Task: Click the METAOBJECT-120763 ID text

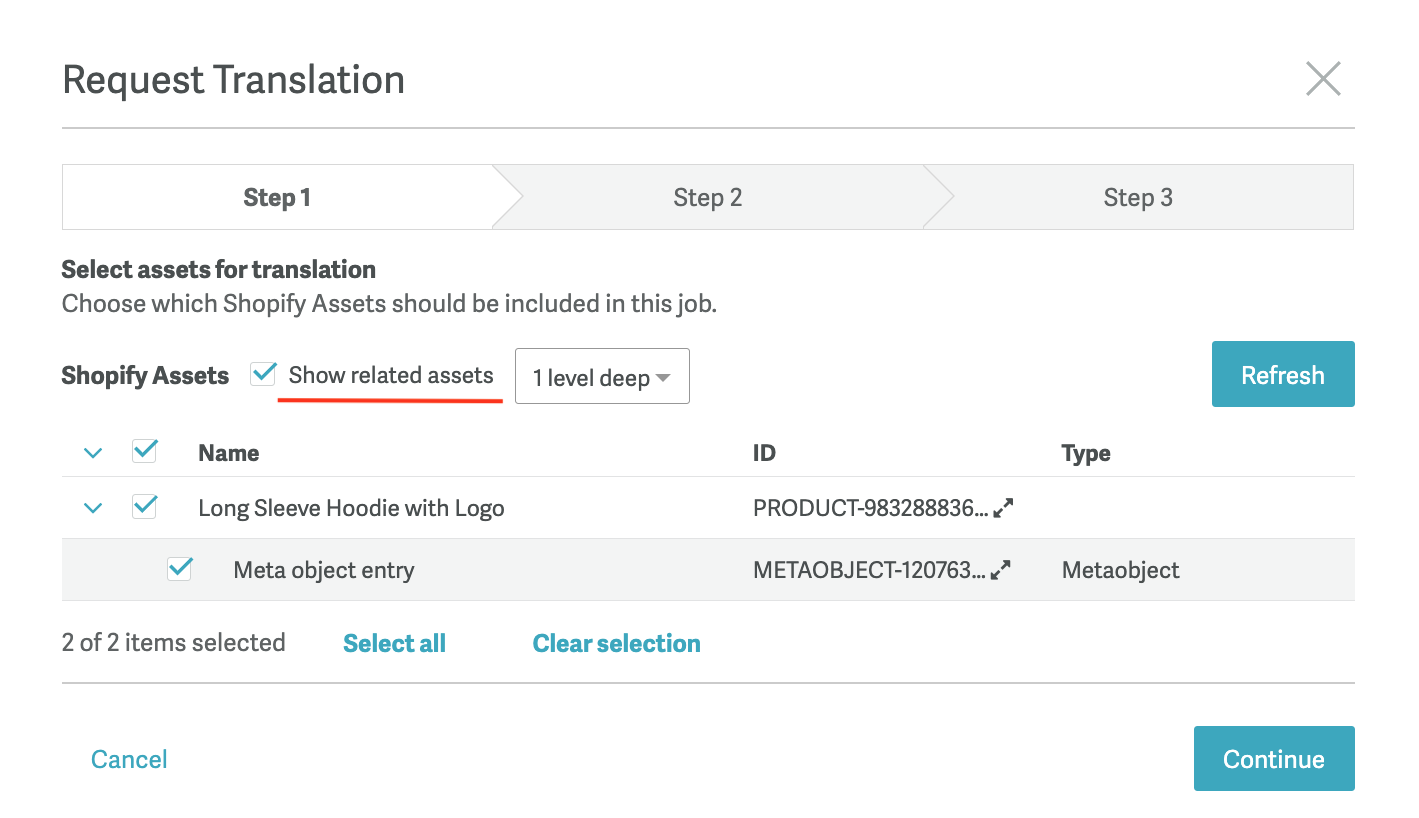Action: pos(869,570)
